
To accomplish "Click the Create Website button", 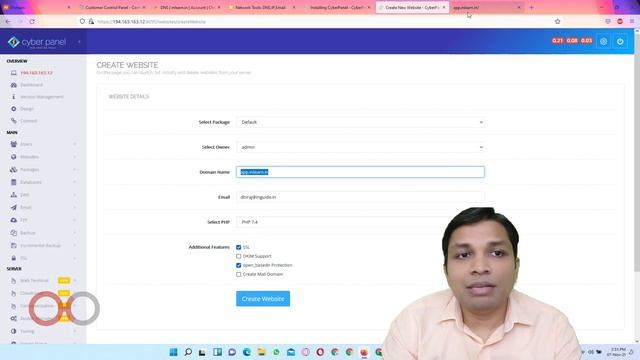I will 263,299.
